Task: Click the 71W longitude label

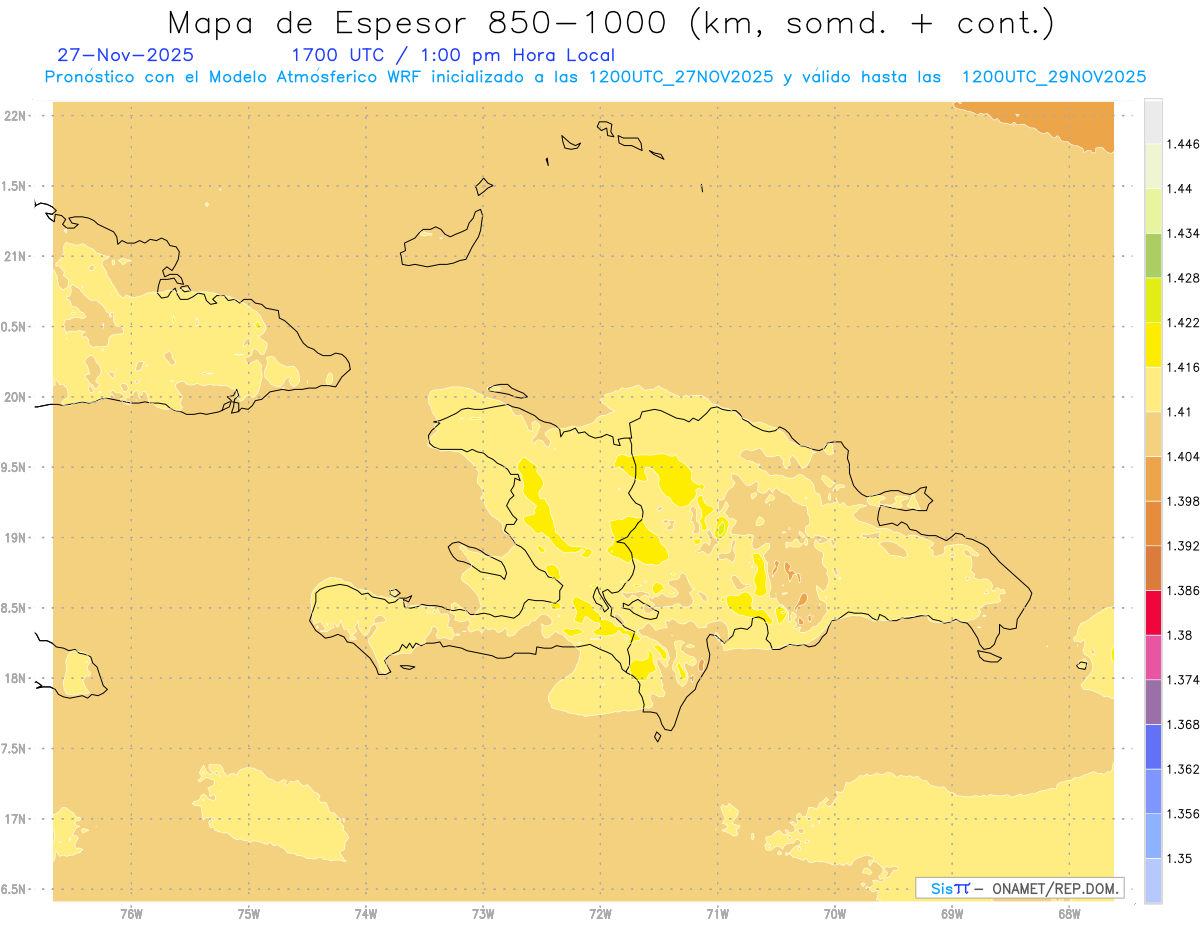Action: 717,914
